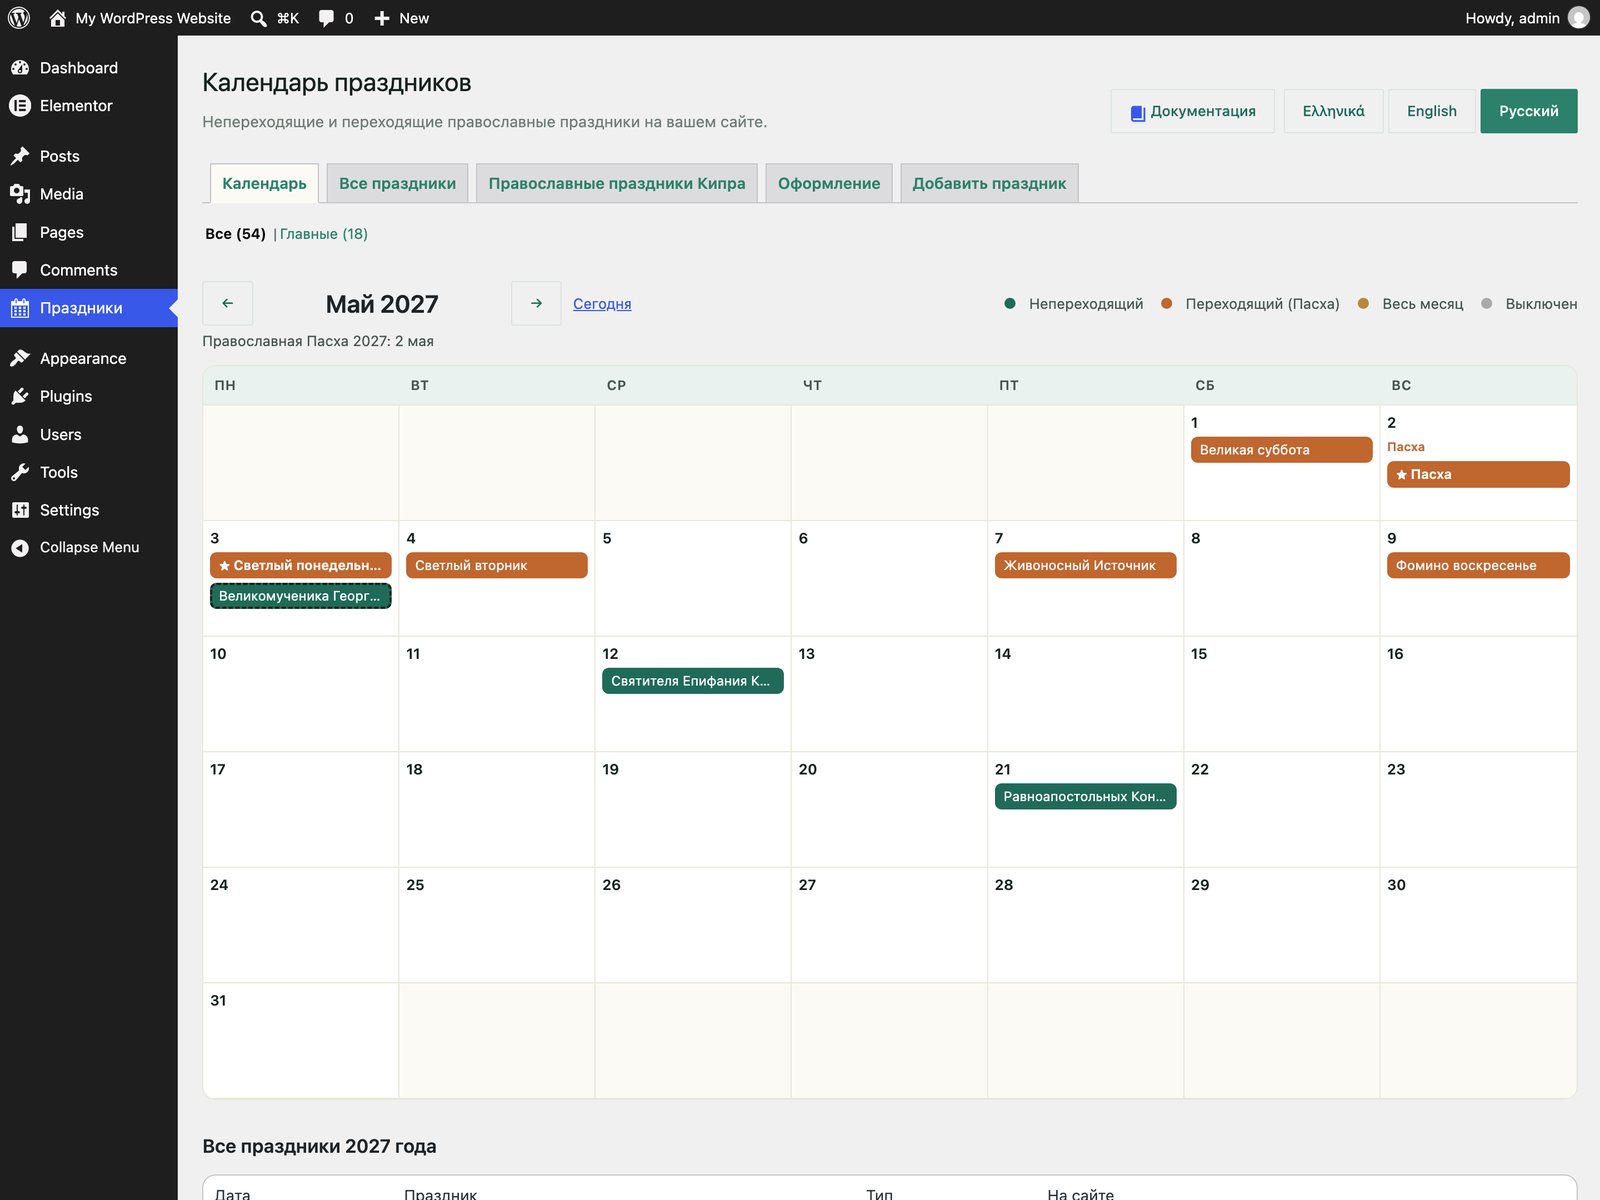
Task: Open the comments bubble icon in admin bar
Action: [326, 18]
